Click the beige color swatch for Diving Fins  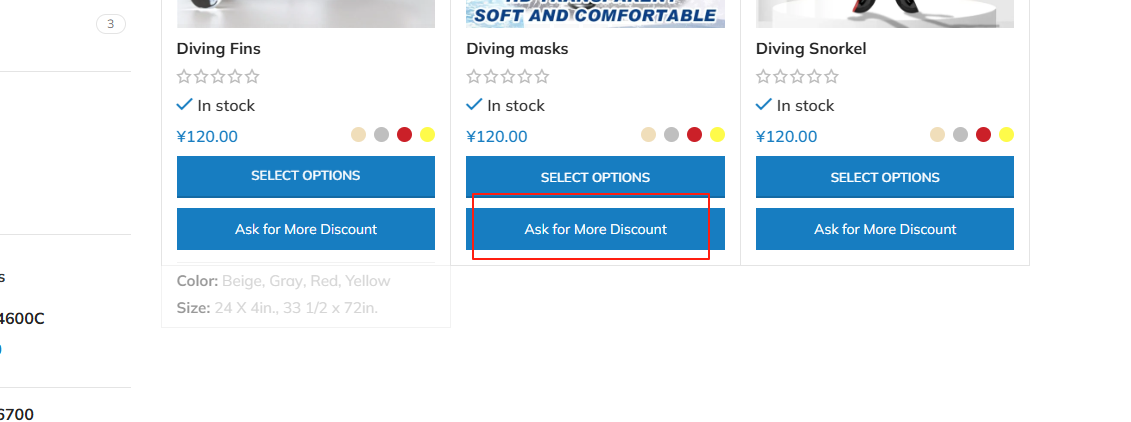tap(358, 135)
